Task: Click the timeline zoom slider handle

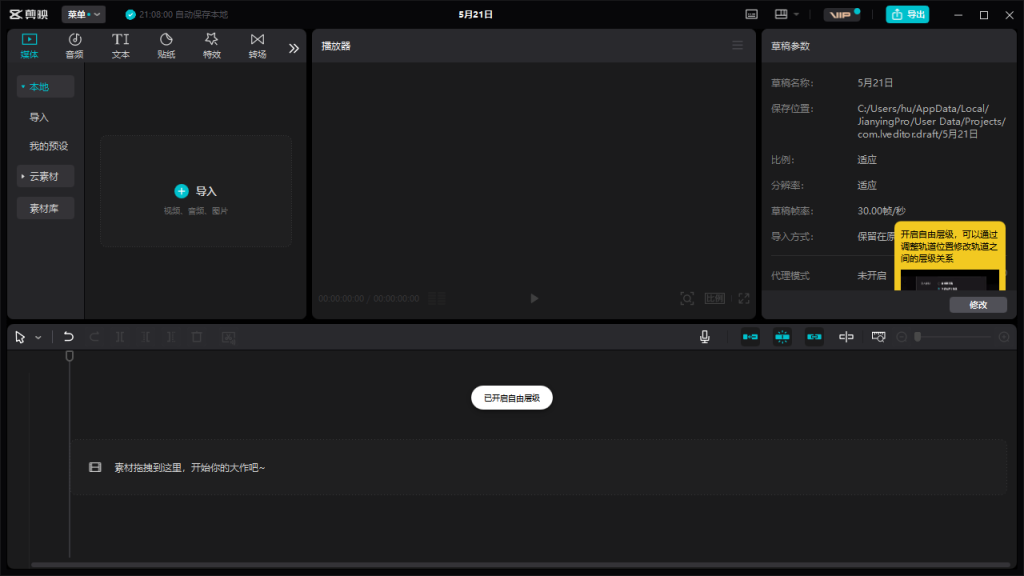Action: pyautogui.click(x=918, y=337)
